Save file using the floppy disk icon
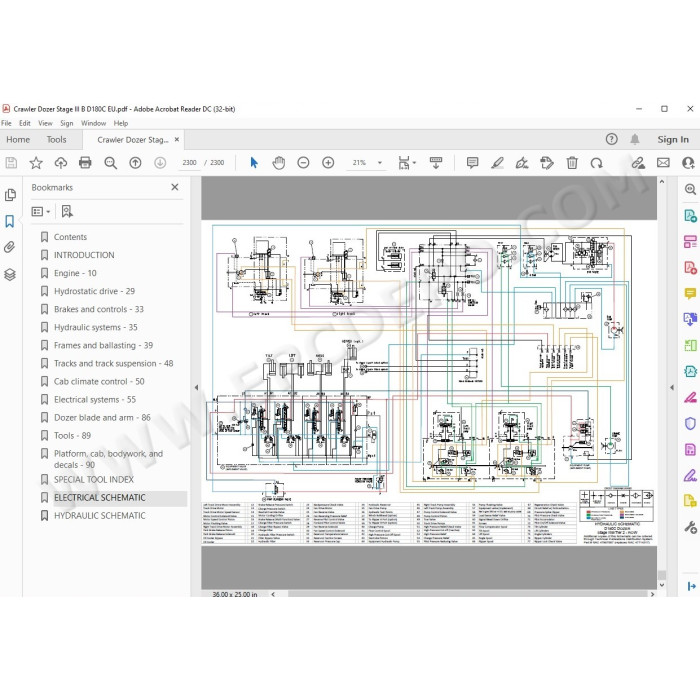This screenshot has height=700, width=700. [11, 163]
